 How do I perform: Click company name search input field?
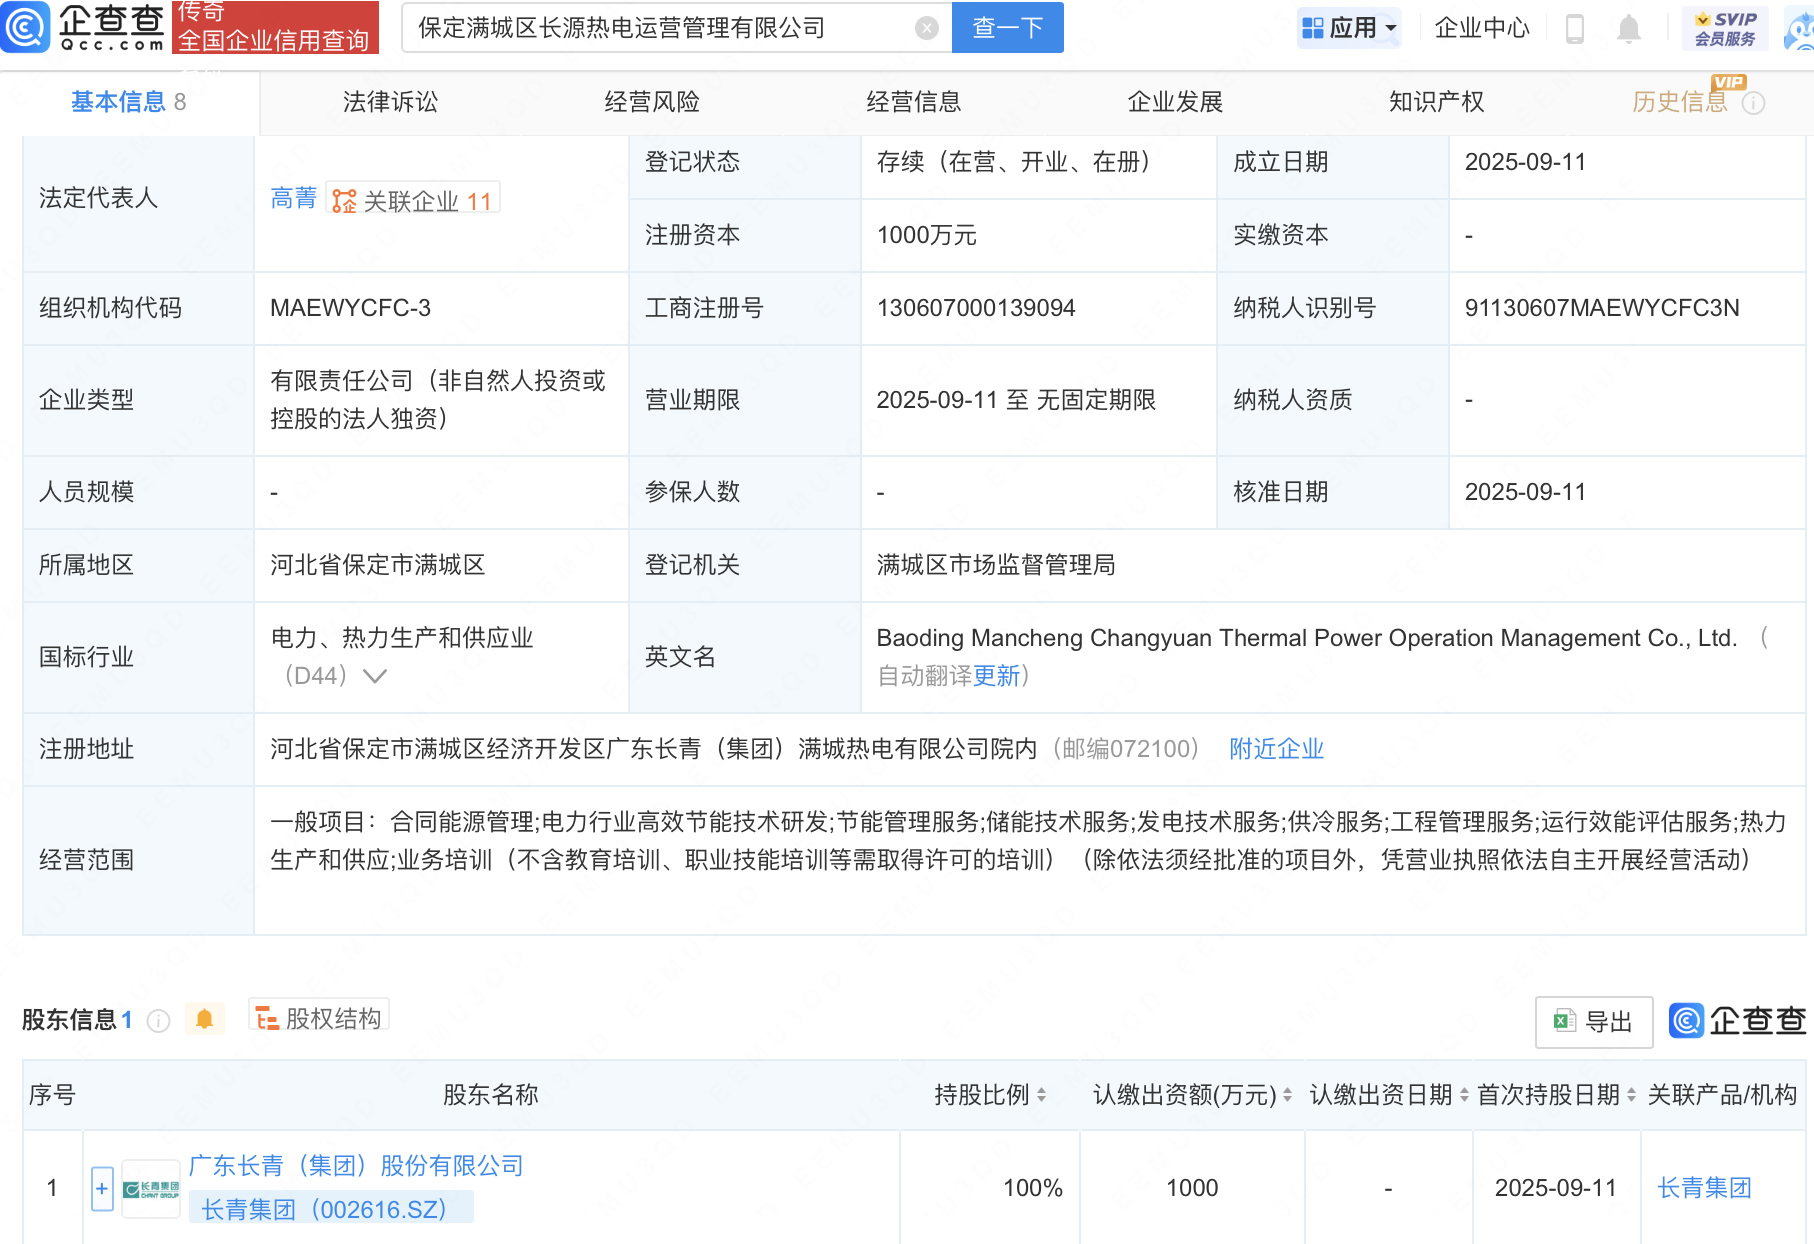point(660,28)
